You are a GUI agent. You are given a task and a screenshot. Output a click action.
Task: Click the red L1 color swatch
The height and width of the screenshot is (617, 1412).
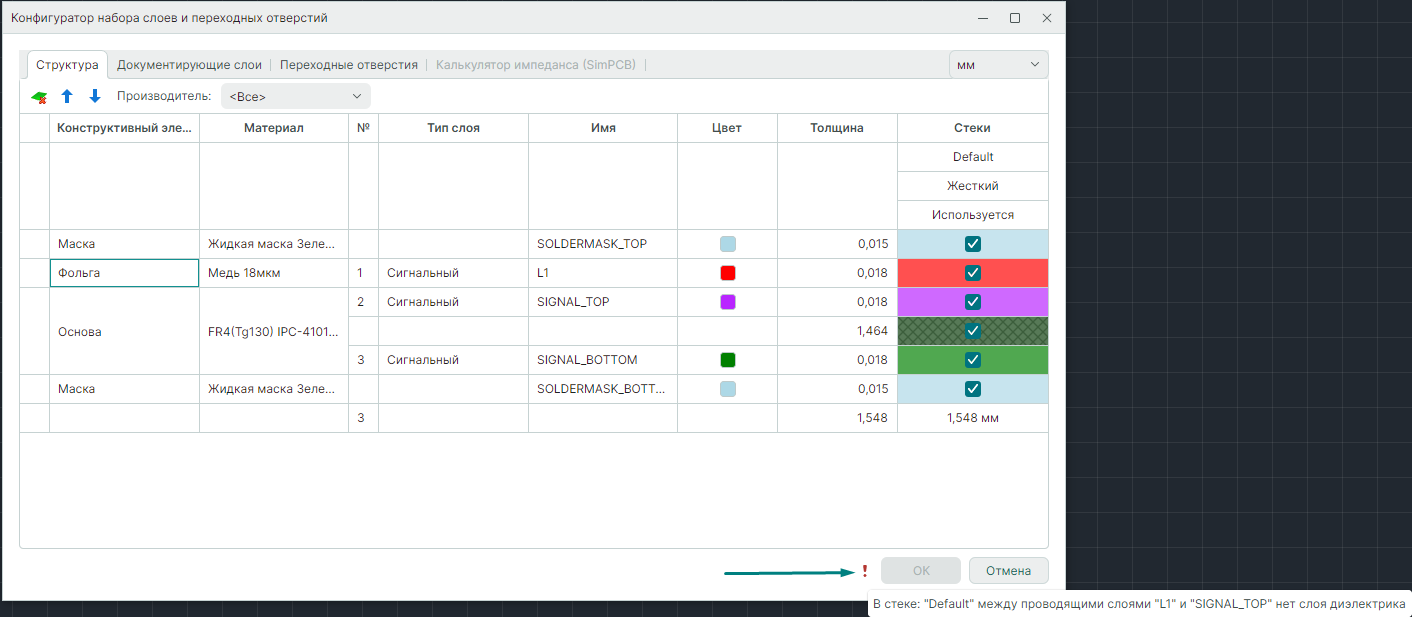[x=727, y=273]
